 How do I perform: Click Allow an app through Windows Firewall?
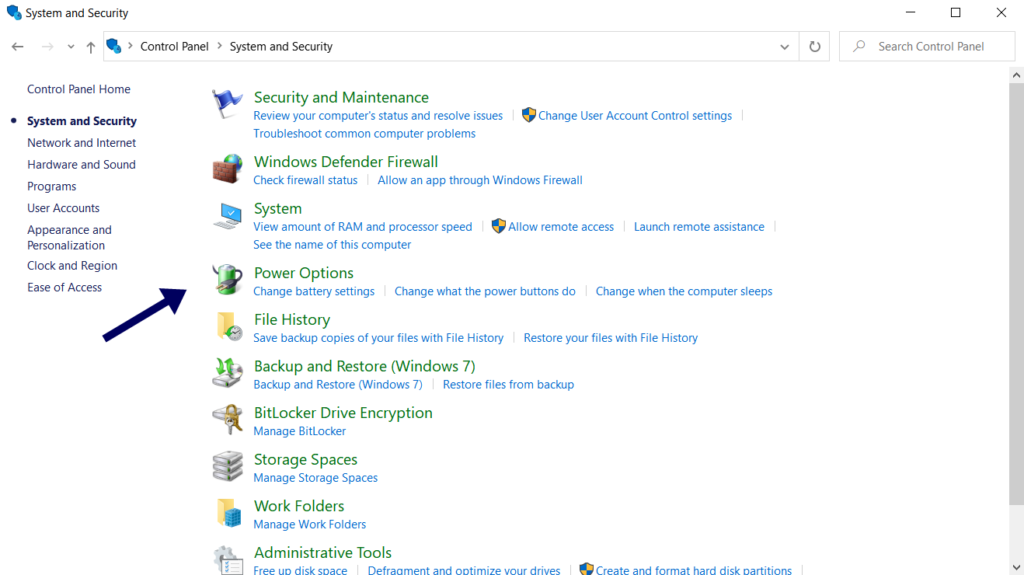point(480,180)
